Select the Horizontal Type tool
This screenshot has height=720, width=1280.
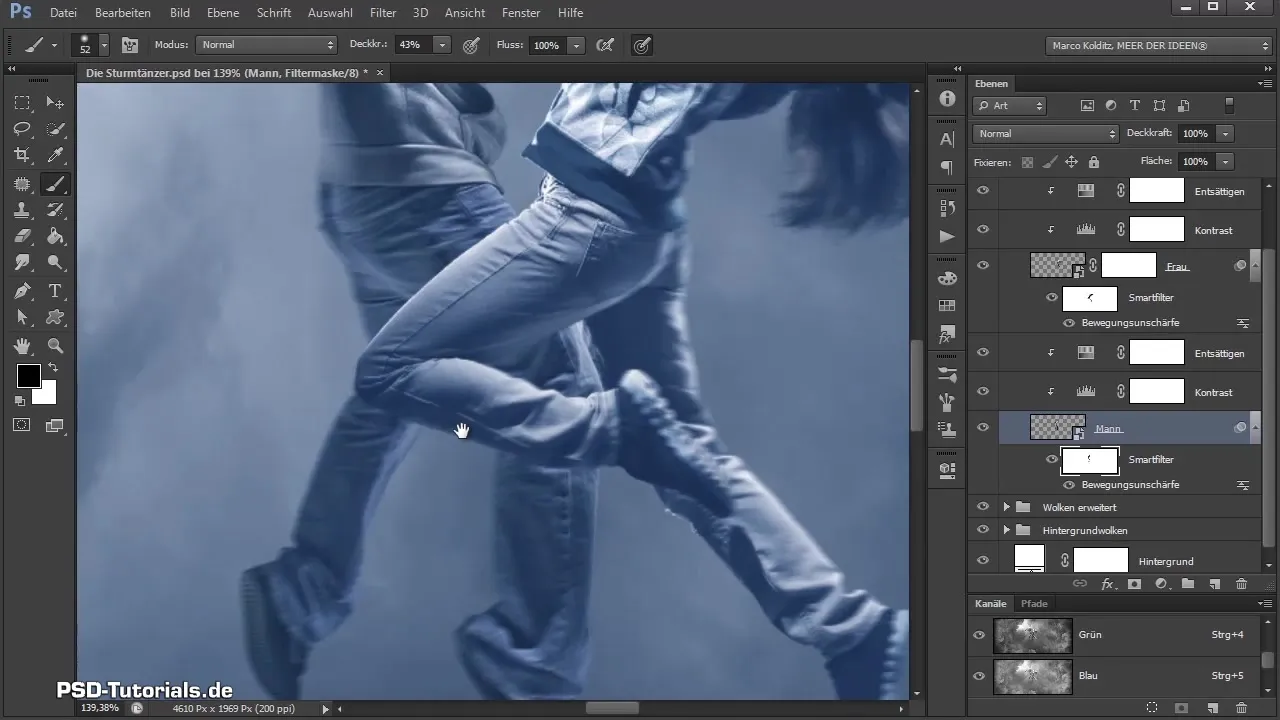tap(56, 291)
